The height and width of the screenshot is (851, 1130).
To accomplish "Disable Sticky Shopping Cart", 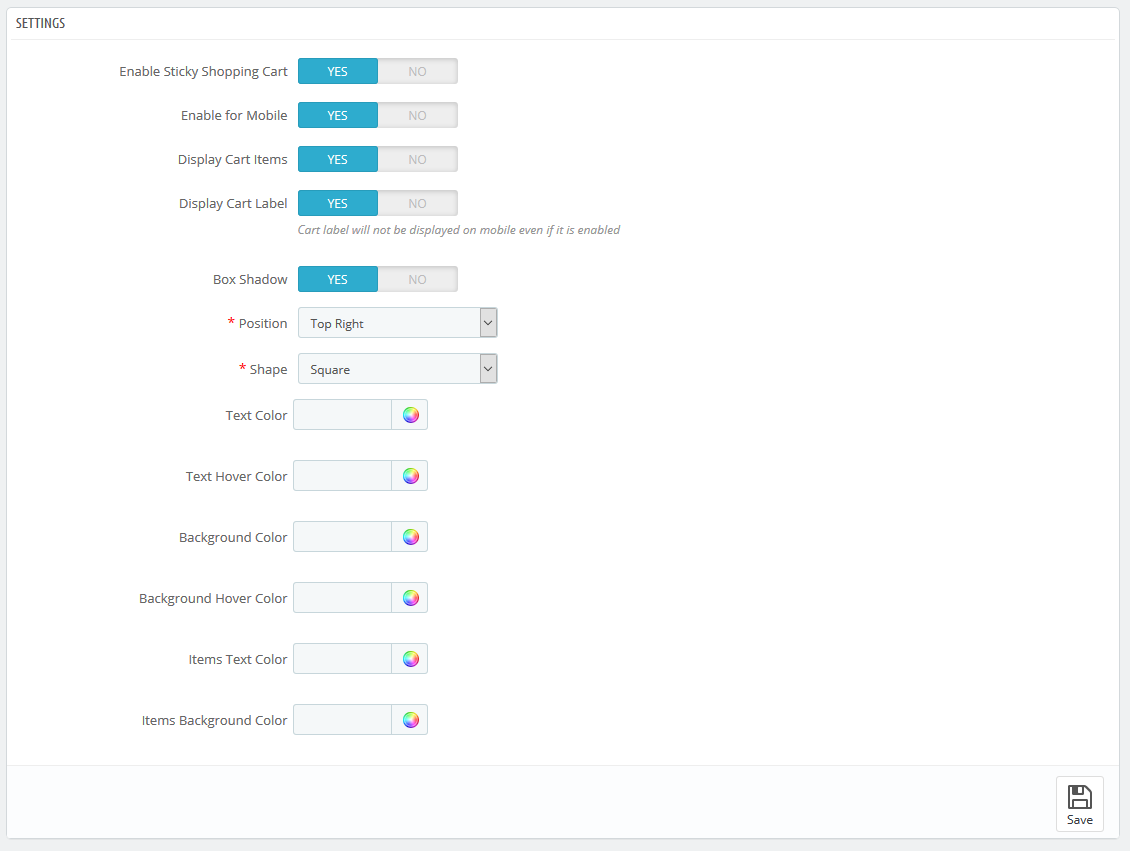I will tap(418, 71).
